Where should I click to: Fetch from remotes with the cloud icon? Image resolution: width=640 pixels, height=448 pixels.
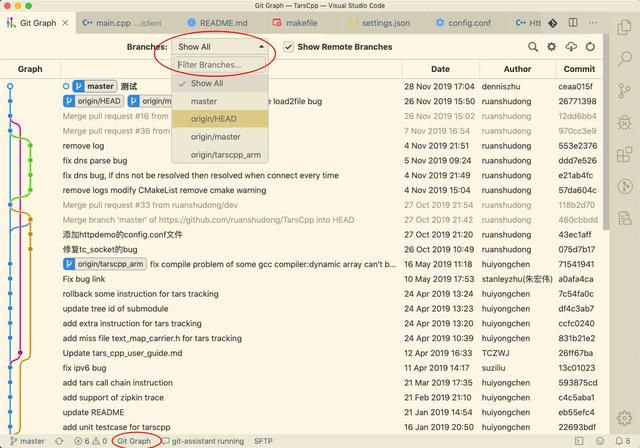[x=571, y=47]
